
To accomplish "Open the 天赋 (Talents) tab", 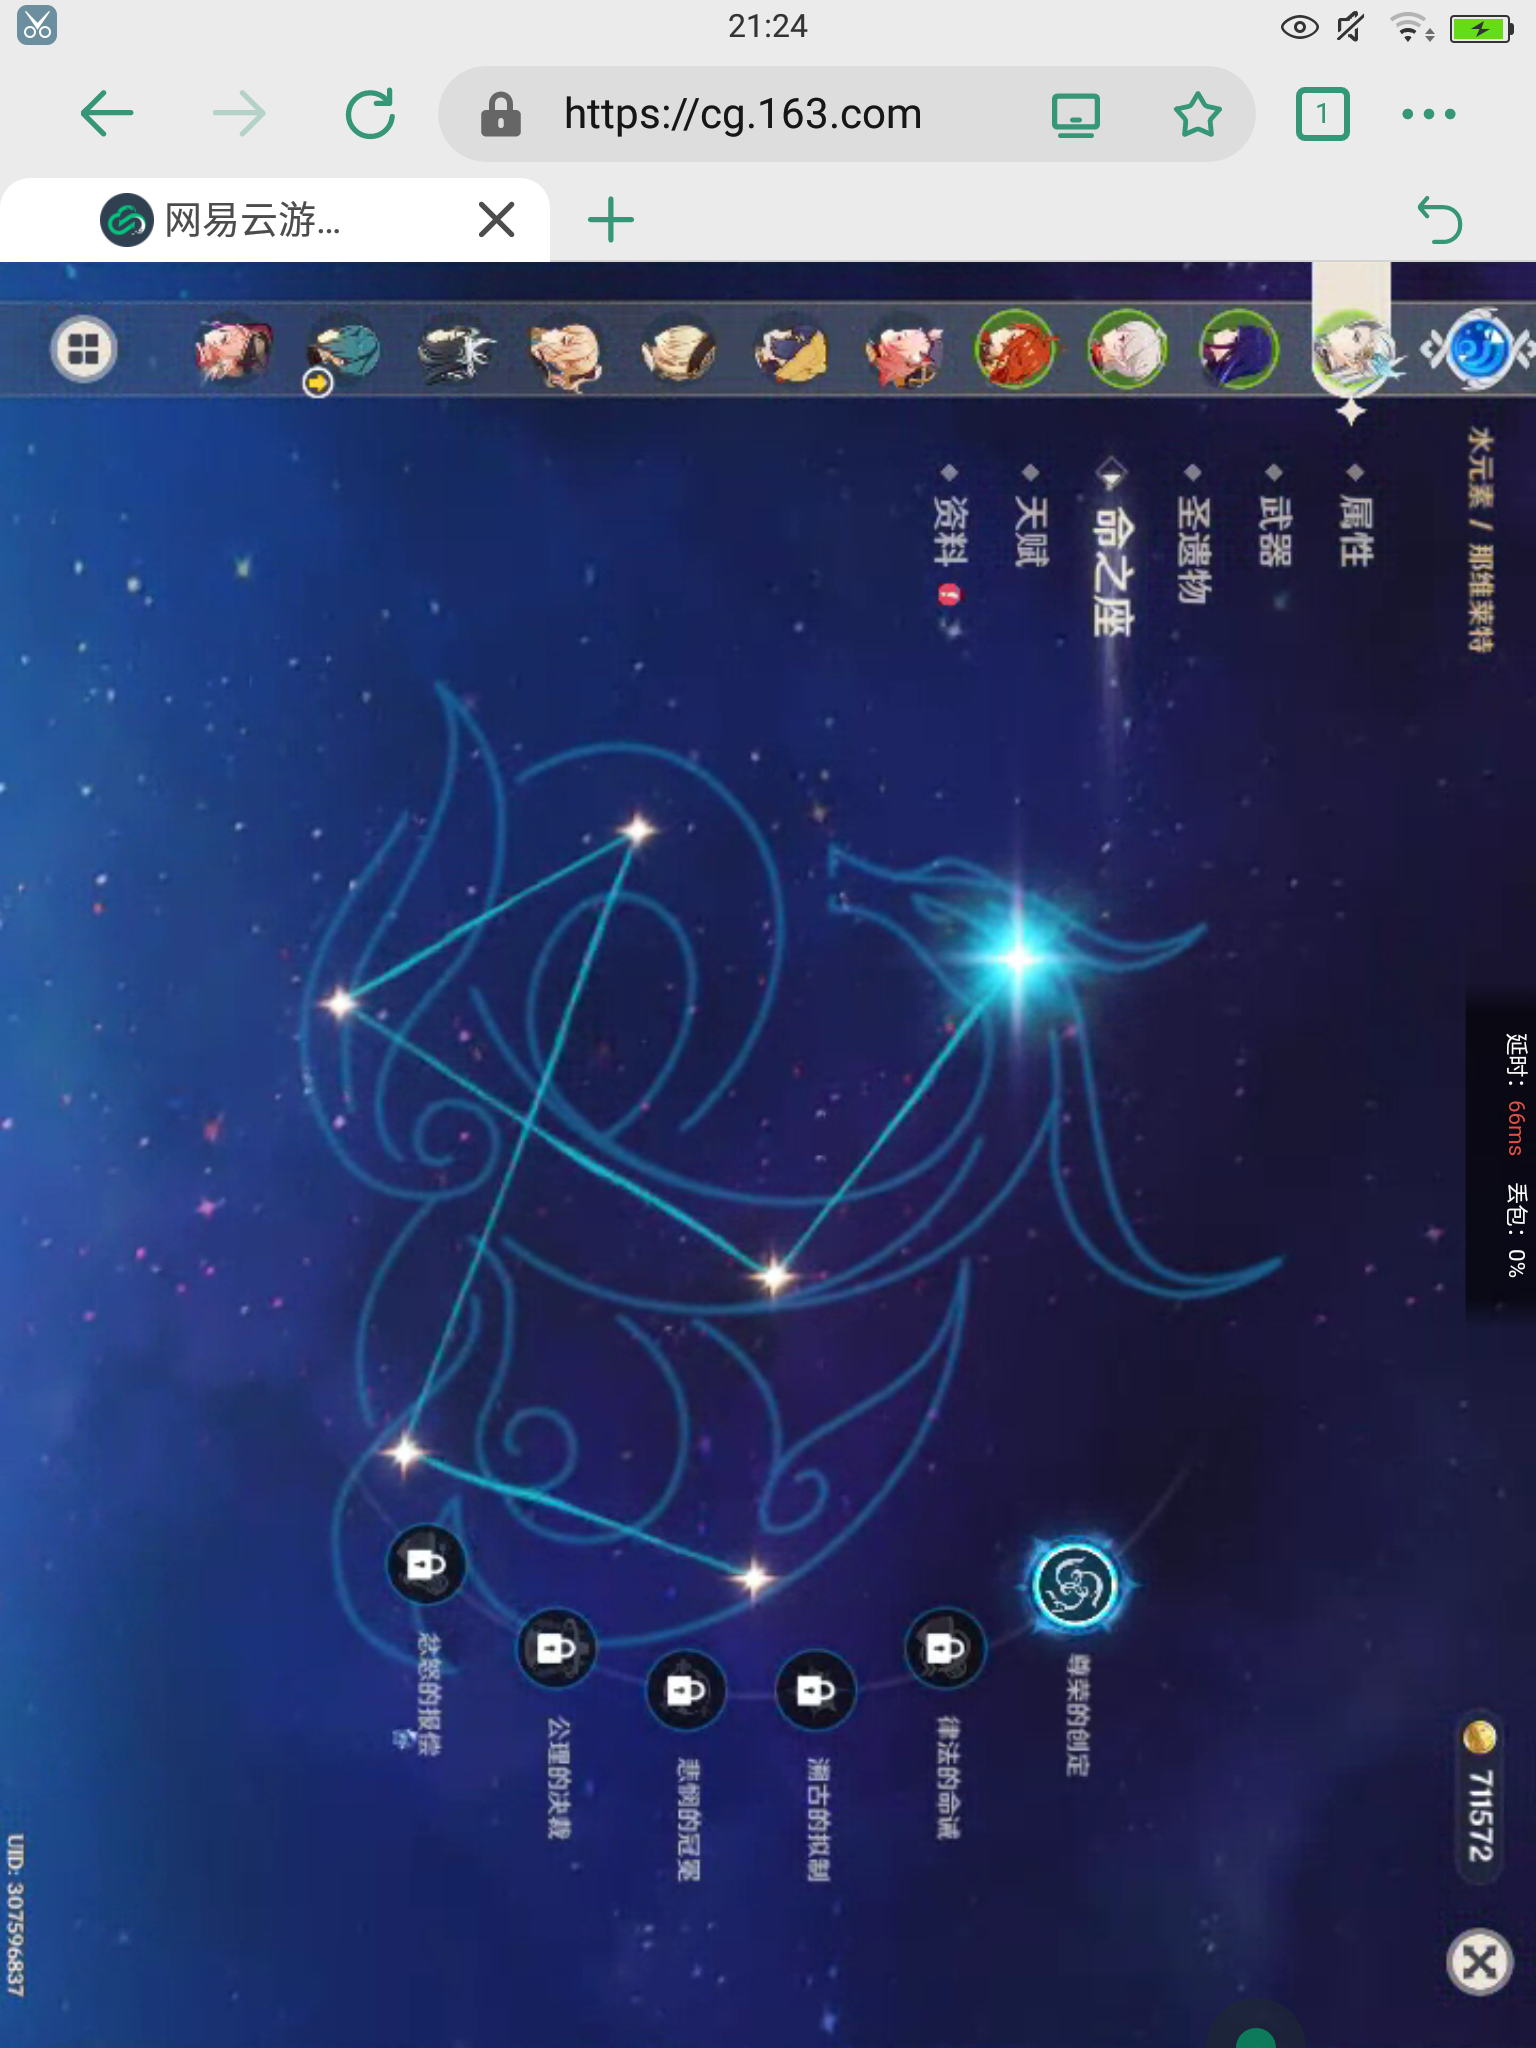I will (1032, 530).
